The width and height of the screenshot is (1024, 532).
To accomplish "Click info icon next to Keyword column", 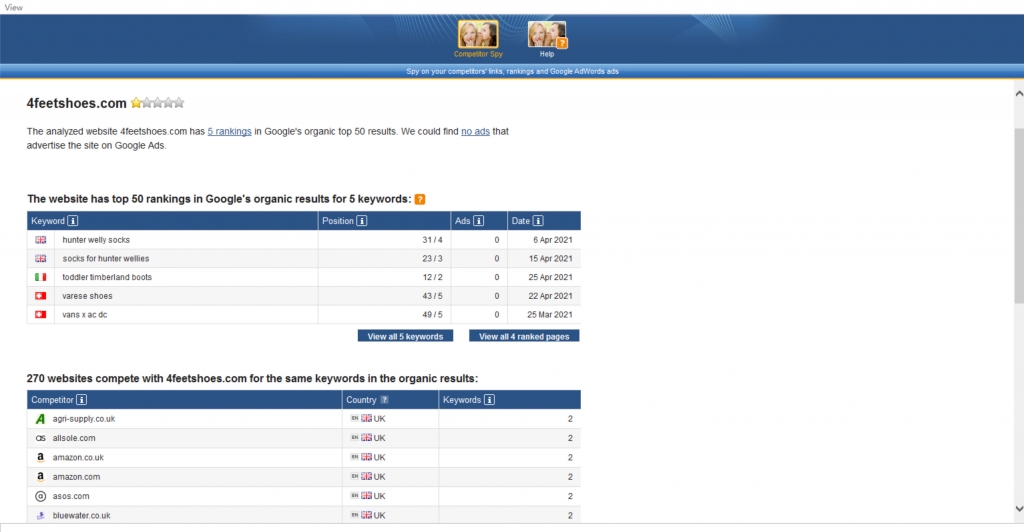I will point(72,221).
